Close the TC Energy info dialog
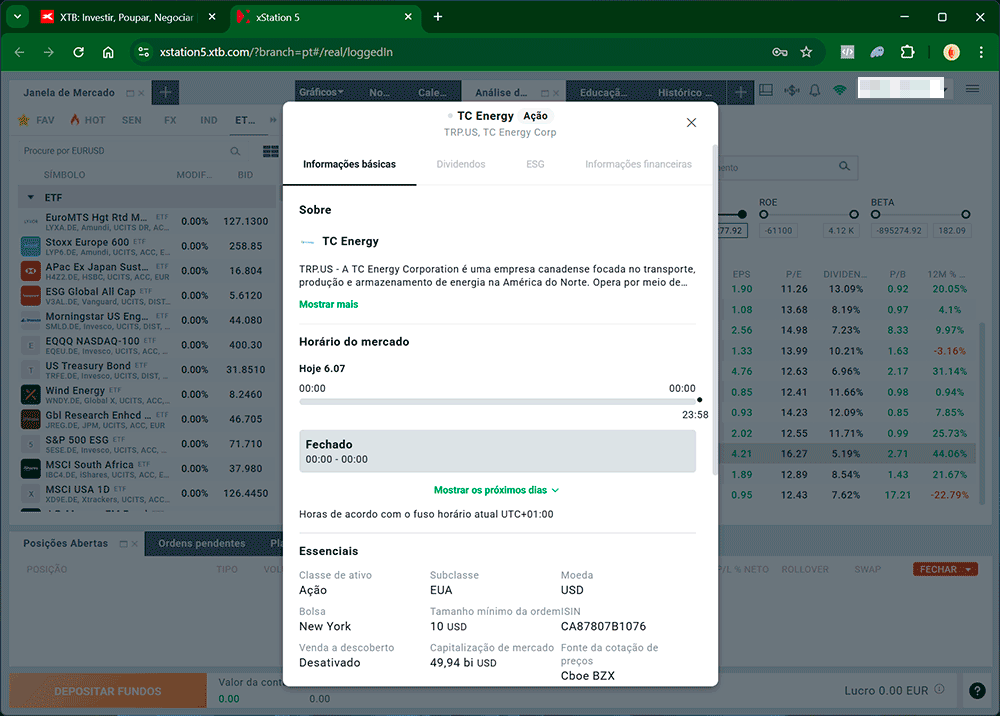Screen dimensions: 1000x716 pos(691,122)
